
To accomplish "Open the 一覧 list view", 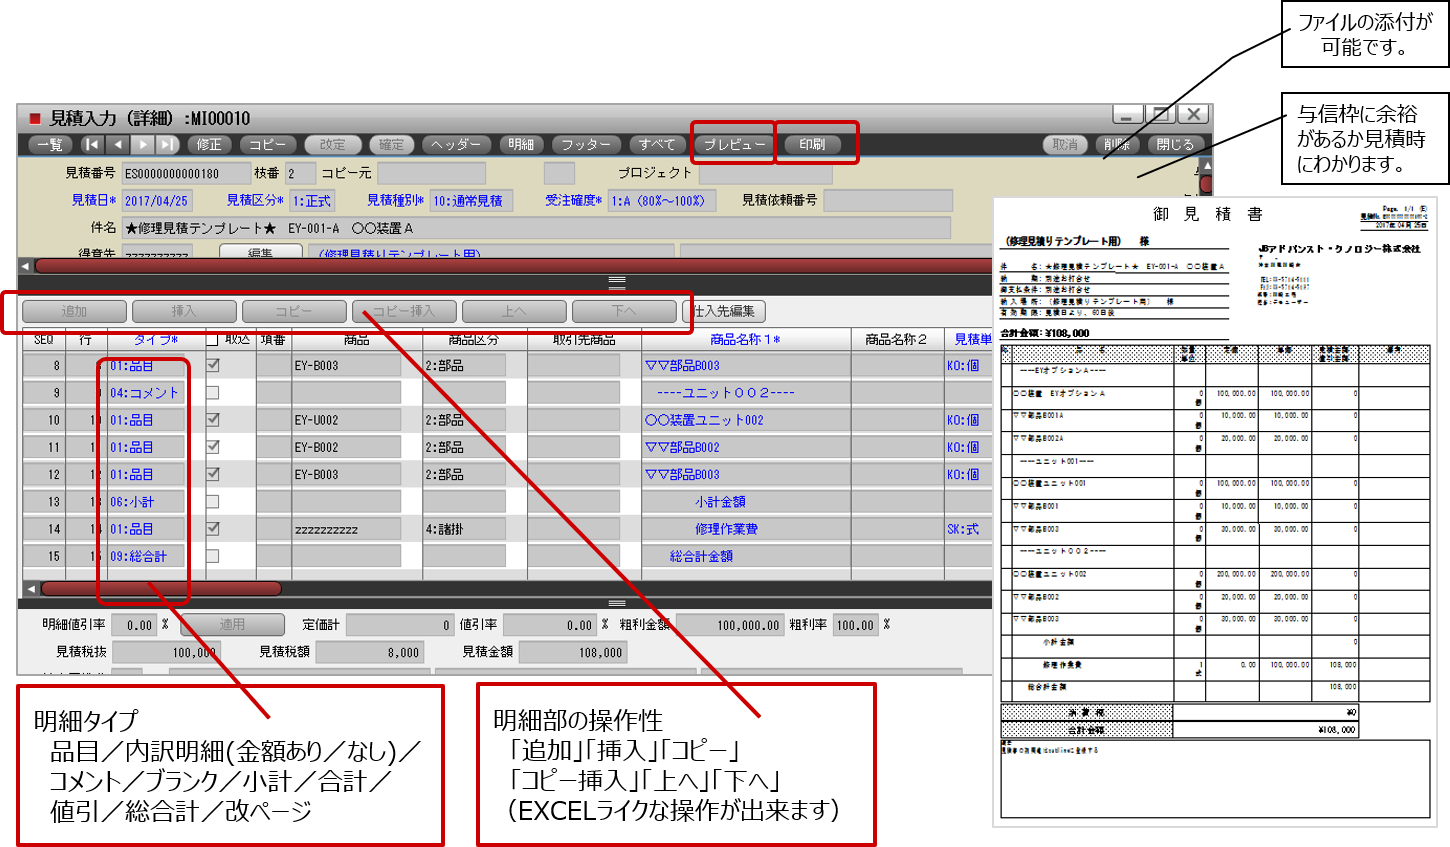I will (x=50, y=145).
